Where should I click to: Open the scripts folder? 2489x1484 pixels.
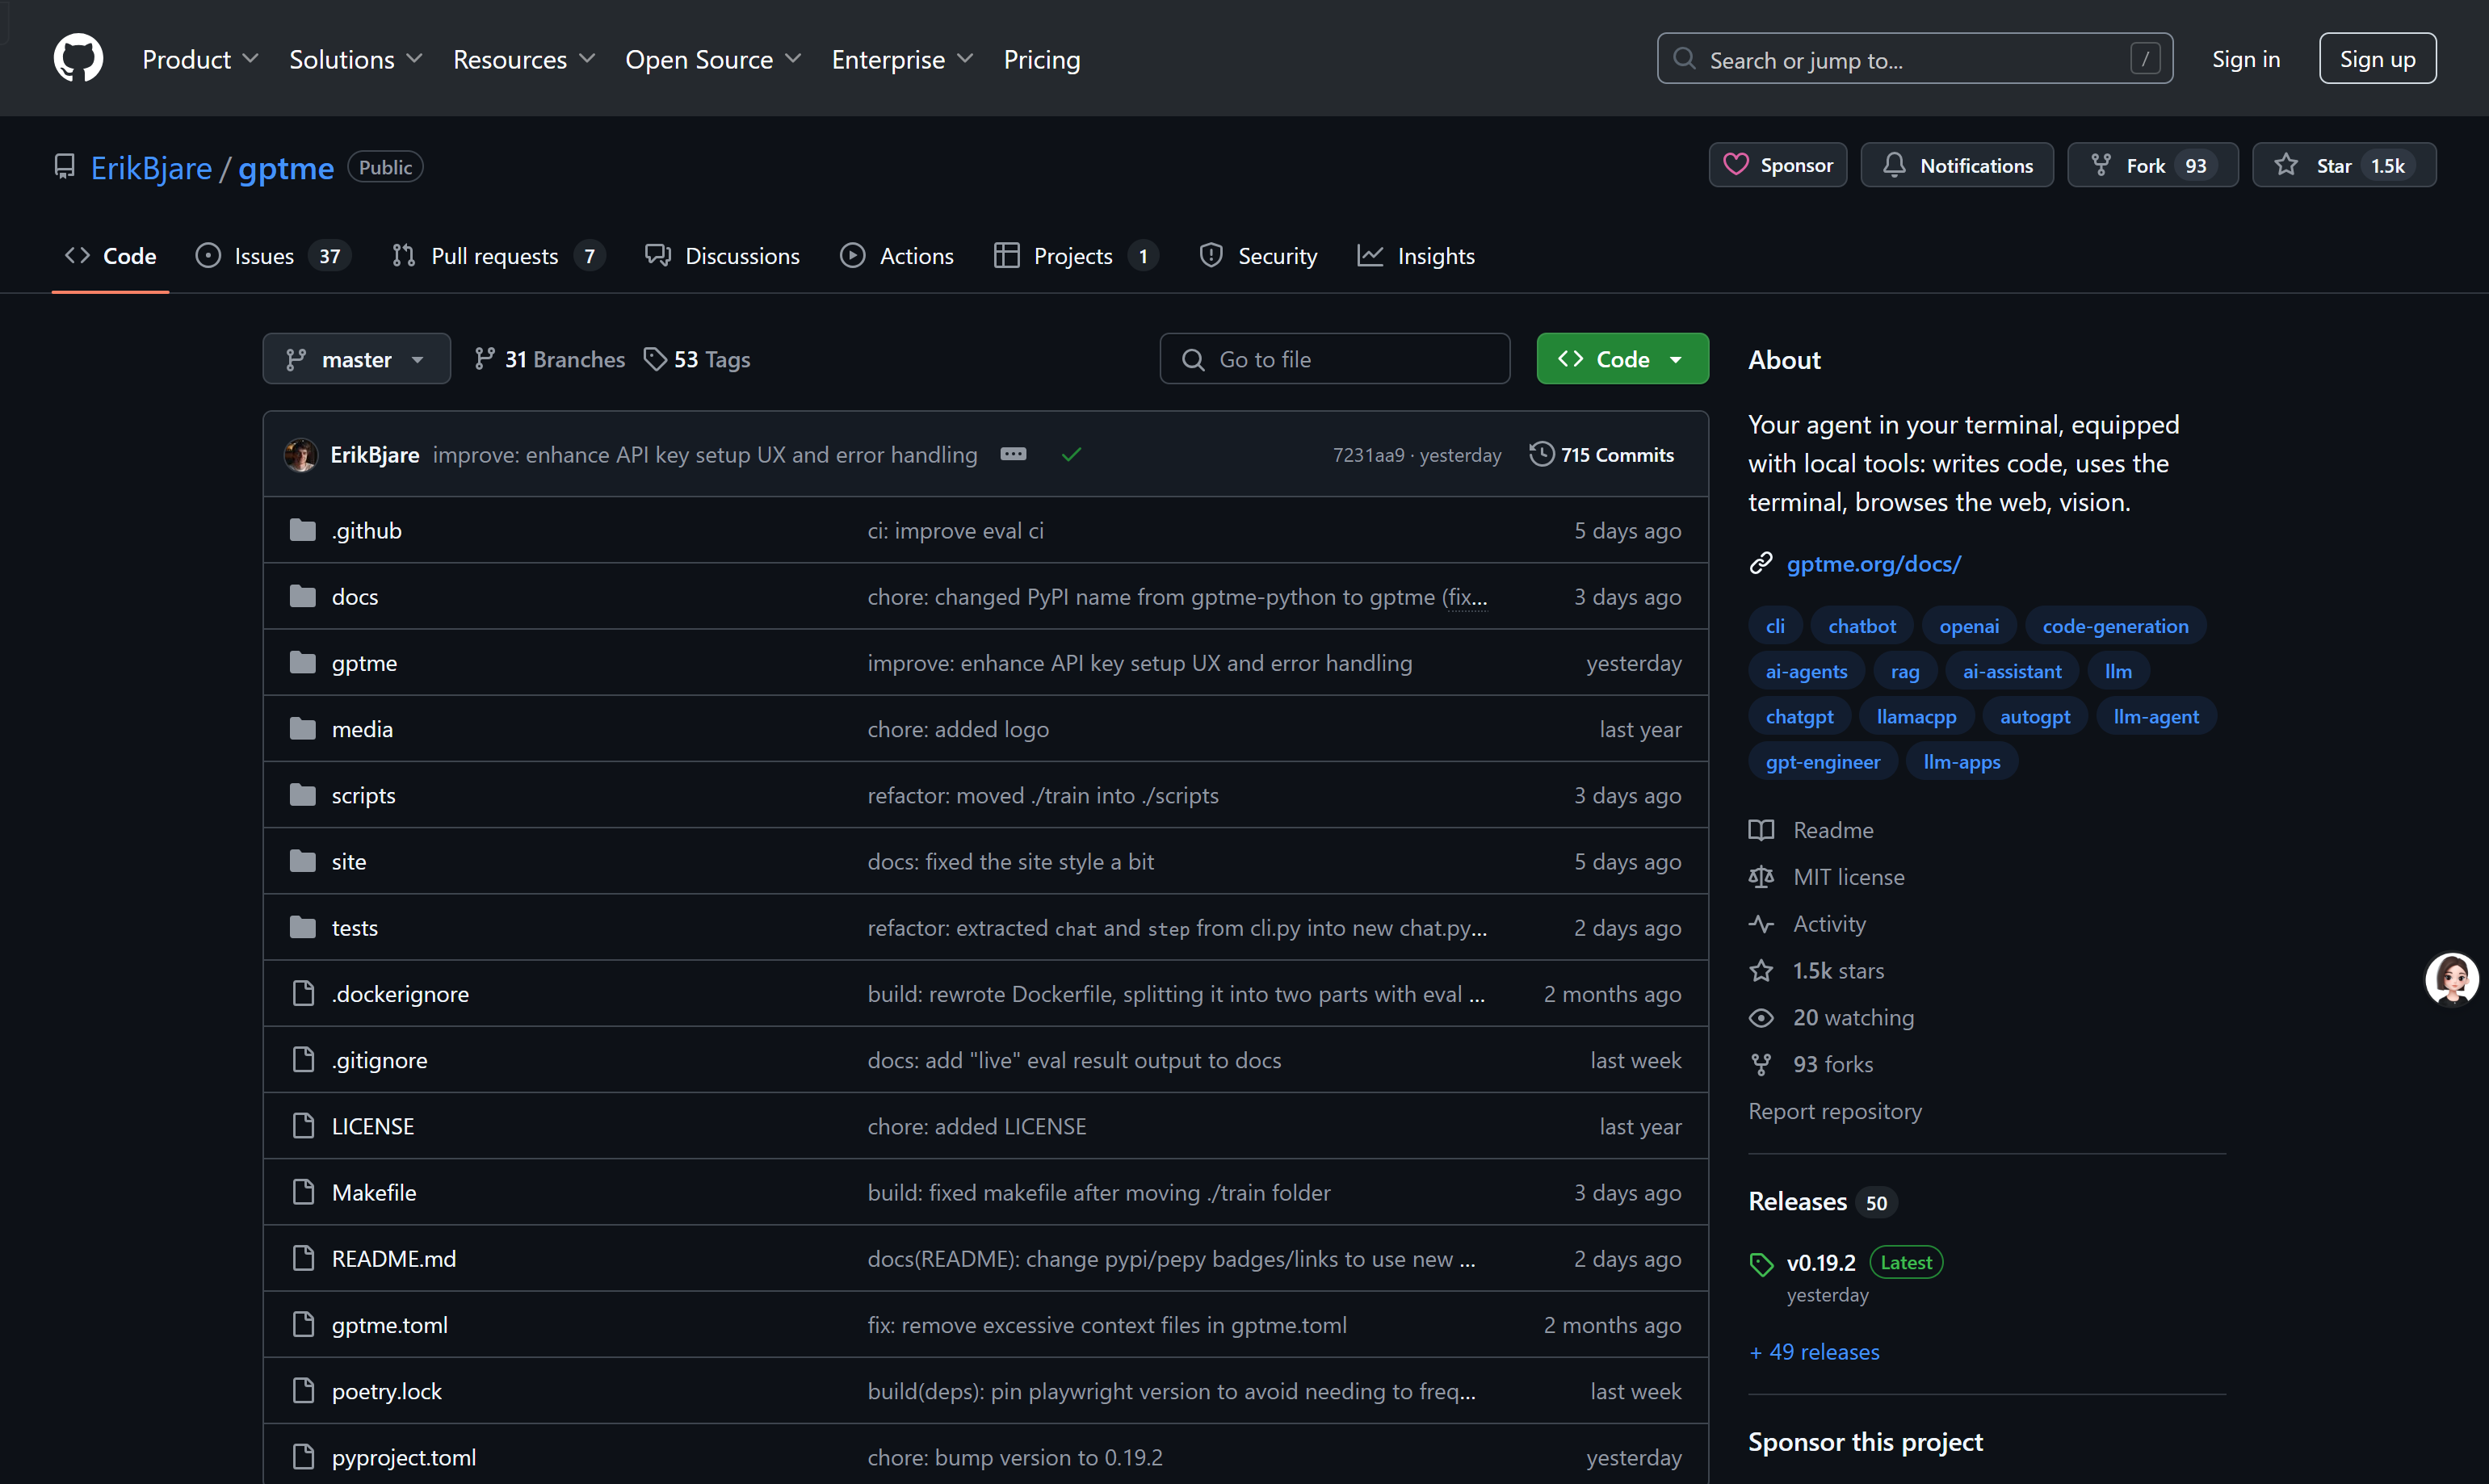pos(363,795)
